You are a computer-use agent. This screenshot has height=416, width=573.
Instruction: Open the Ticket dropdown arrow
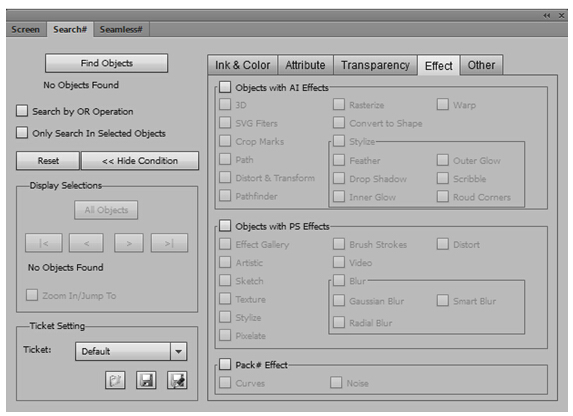click(179, 352)
